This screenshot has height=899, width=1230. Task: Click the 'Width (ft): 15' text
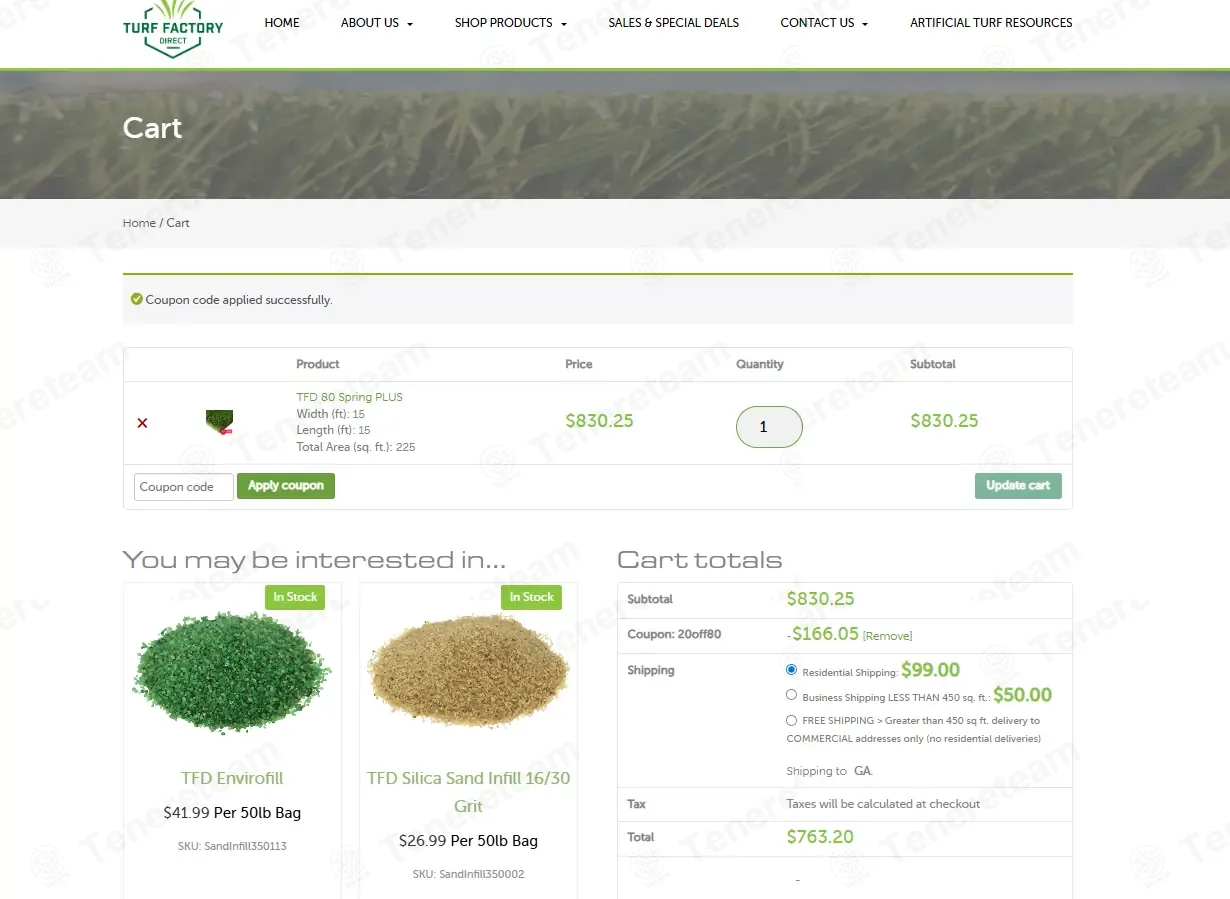pyautogui.click(x=330, y=414)
